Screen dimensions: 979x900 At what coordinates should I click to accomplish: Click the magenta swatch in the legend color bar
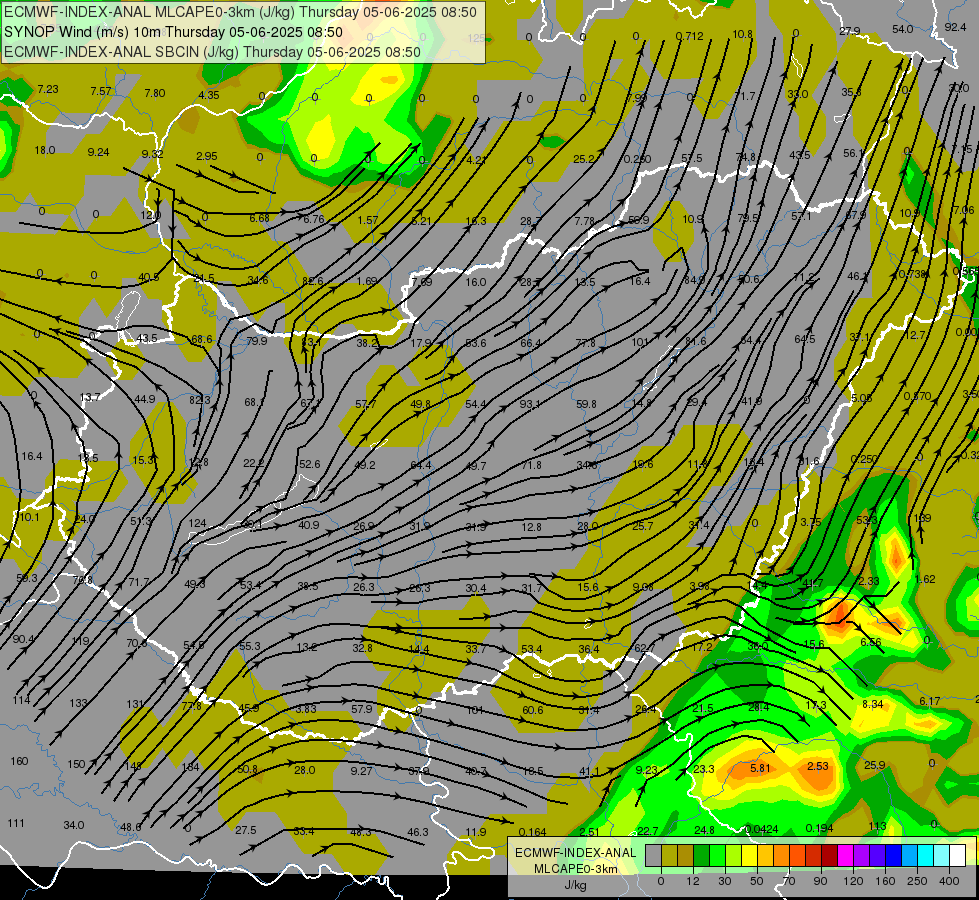click(x=845, y=855)
